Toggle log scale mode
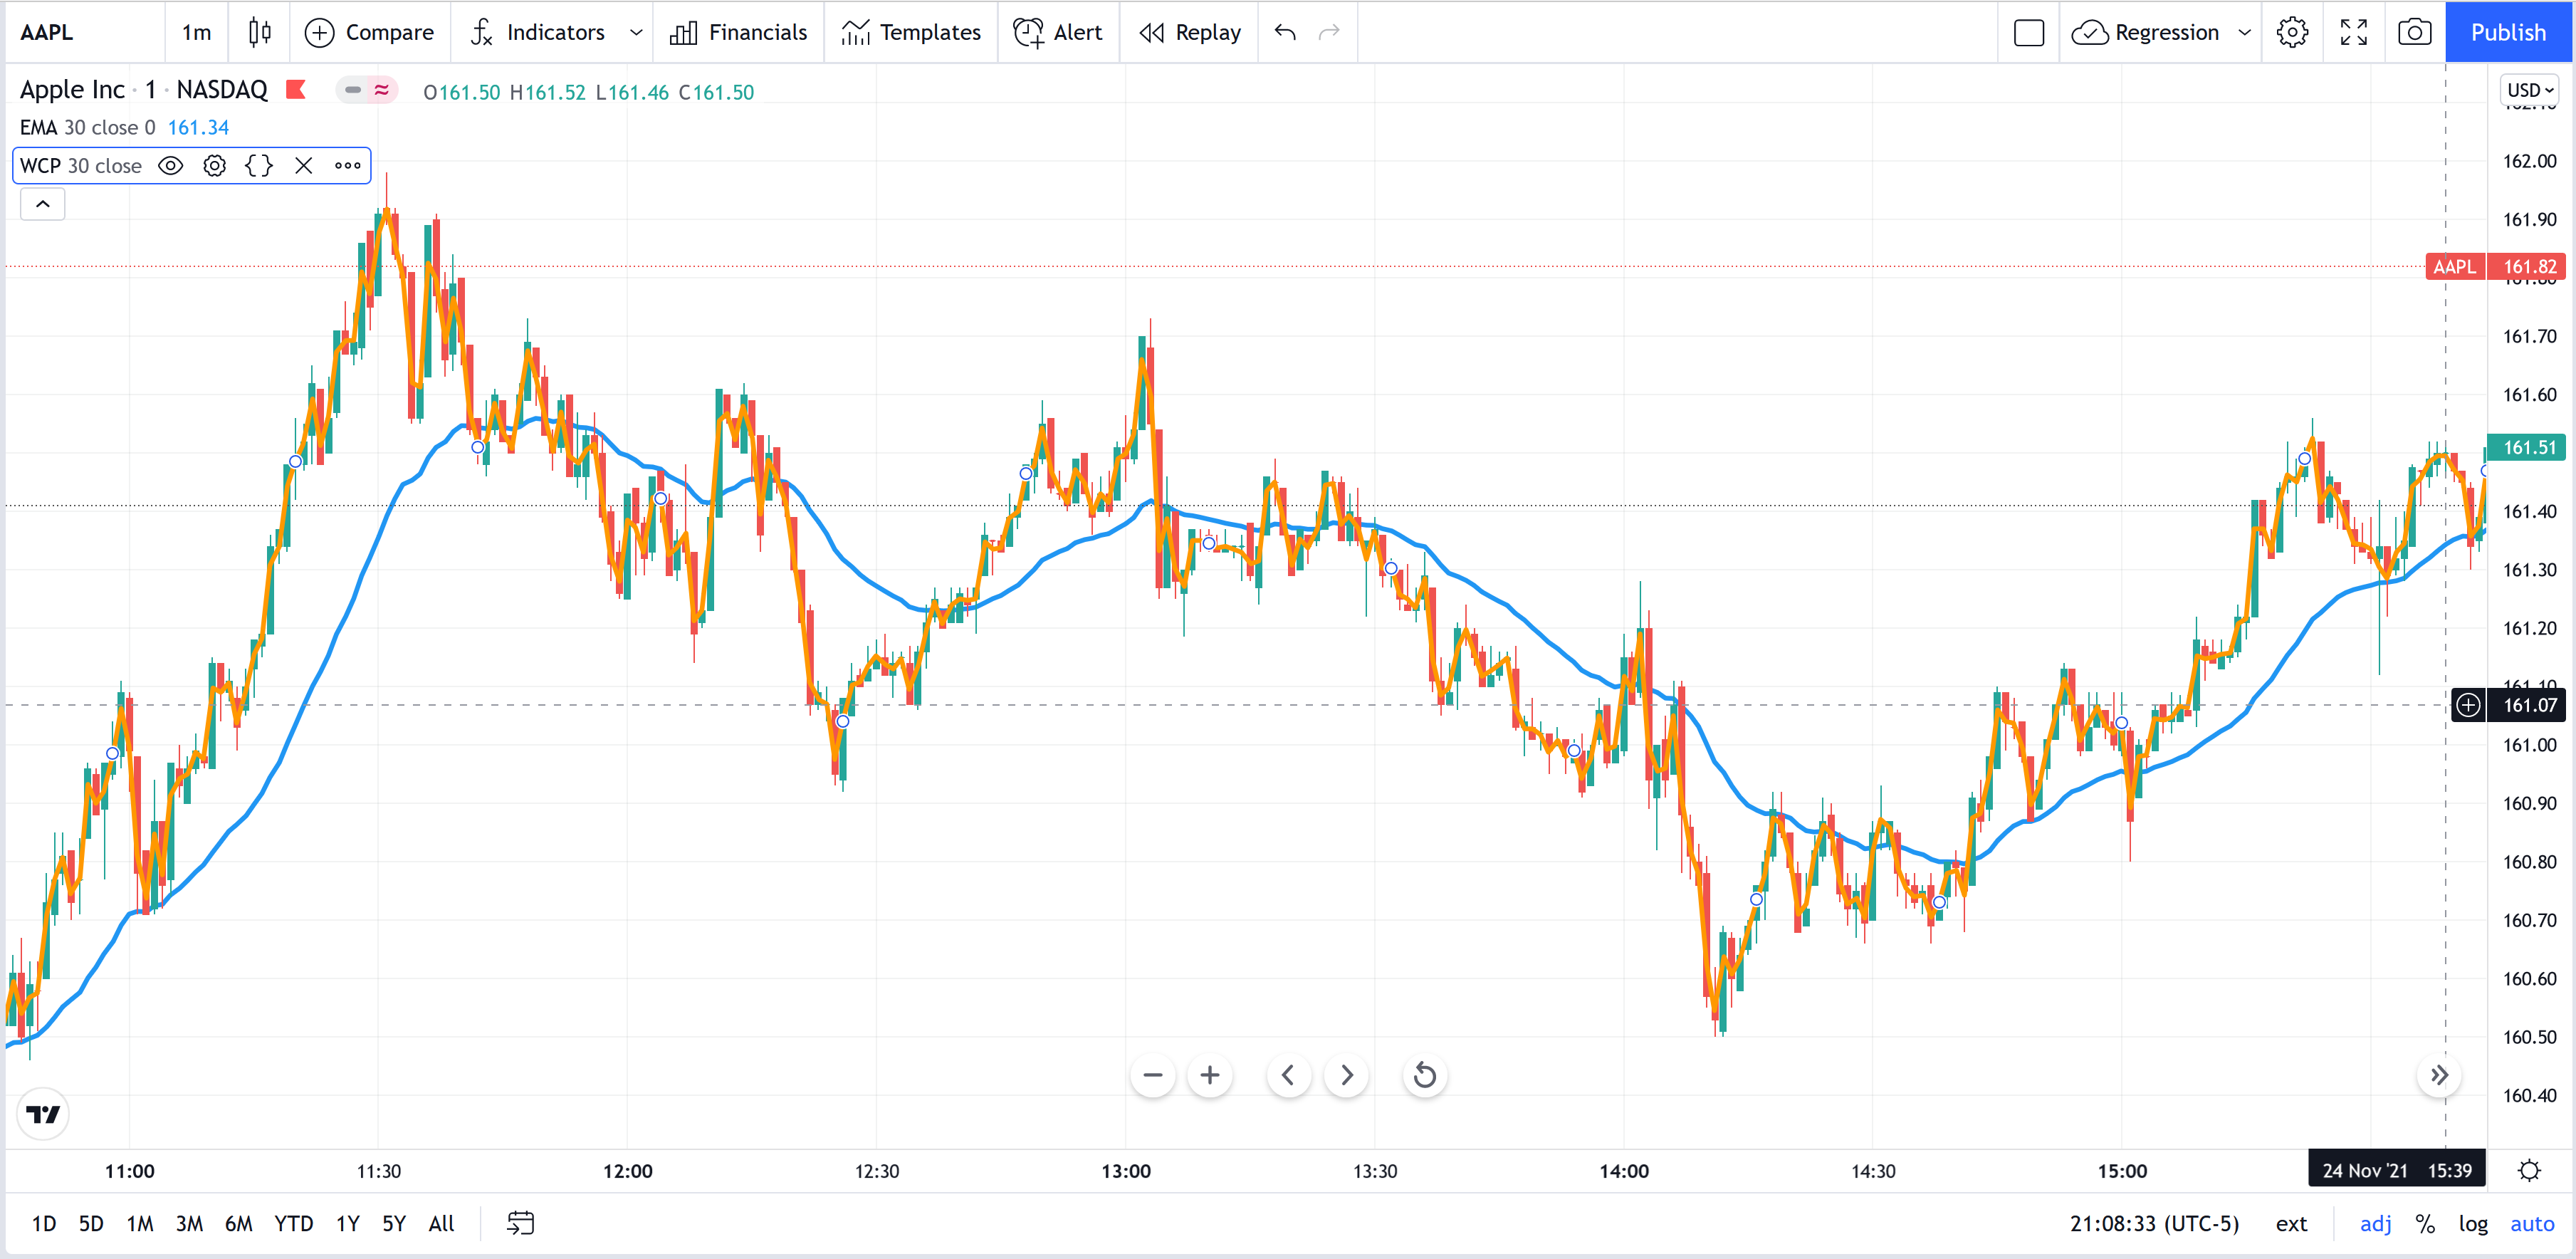Viewport: 2576px width, 1259px height. 2473,1224
